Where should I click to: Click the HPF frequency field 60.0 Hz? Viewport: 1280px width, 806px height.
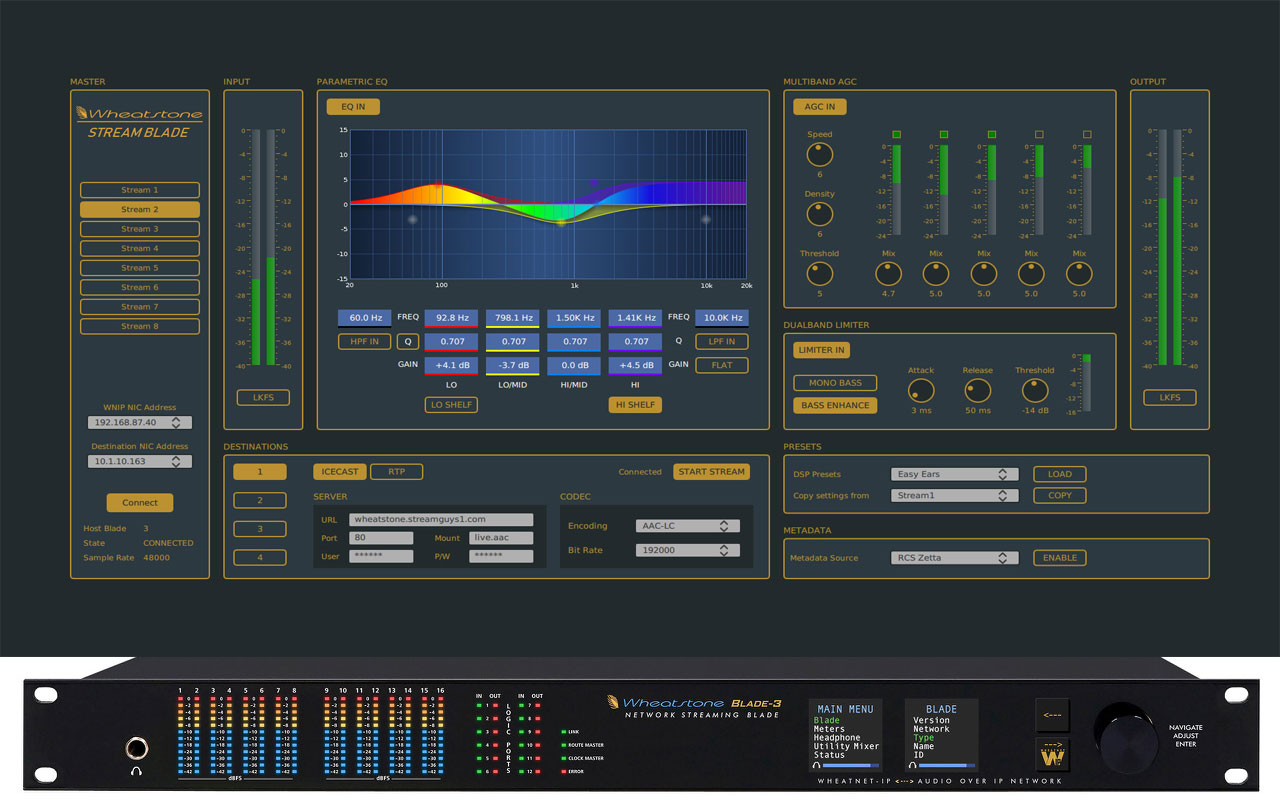(x=365, y=318)
